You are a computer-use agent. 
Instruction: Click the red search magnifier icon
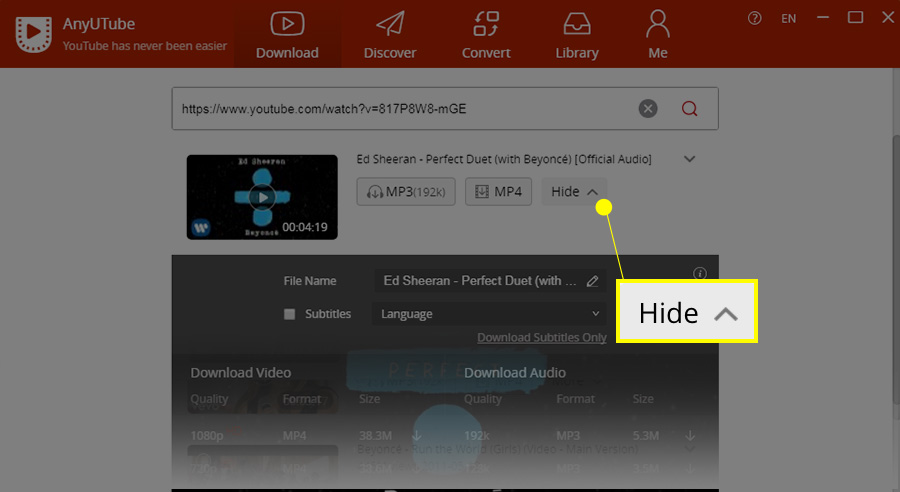tap(689, 109)
